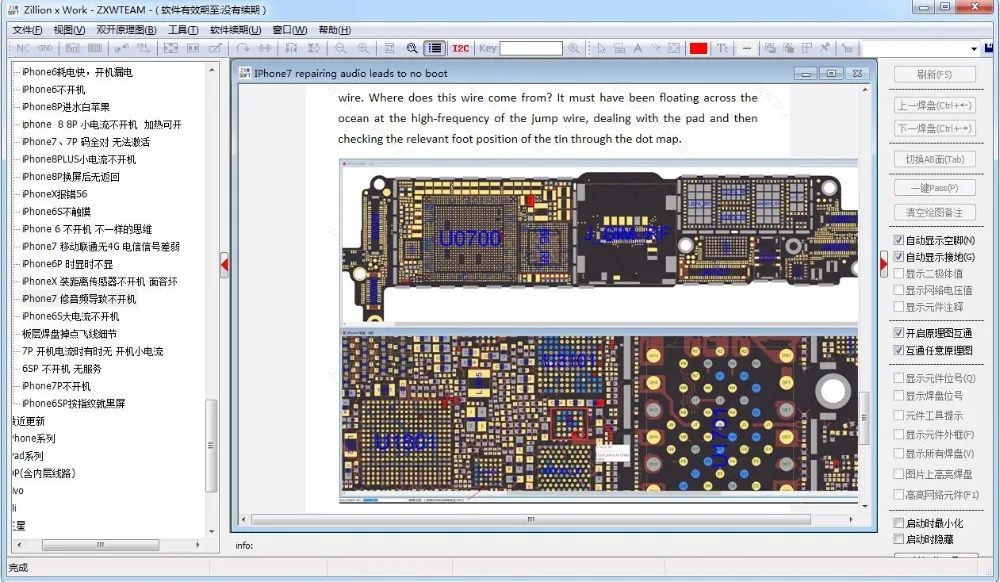Open the 帮助(H) menu
Image resolution: width=1000 pixels, height=582 pixels.
pyautogui.click(x=335, y=30)
